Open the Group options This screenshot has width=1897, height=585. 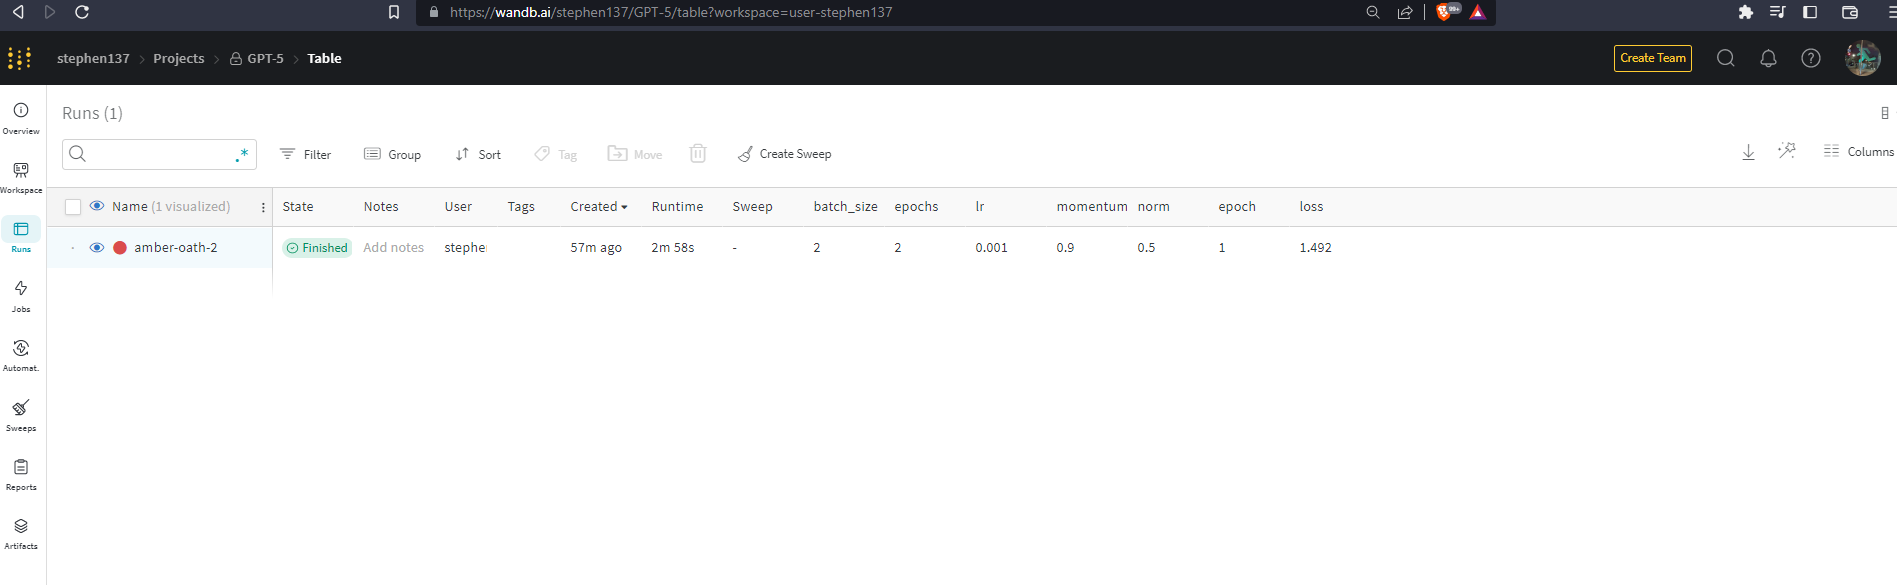[x=392, y=154]
